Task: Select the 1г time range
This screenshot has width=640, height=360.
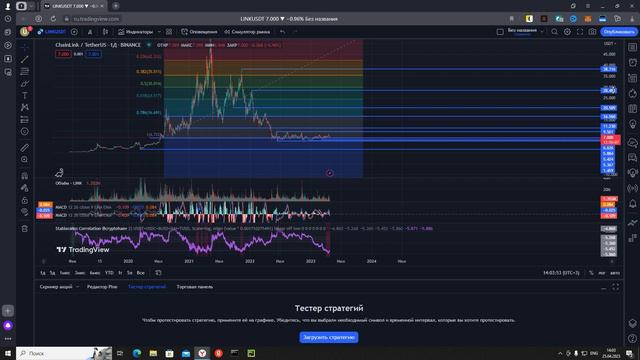Action: pos(120,273)
